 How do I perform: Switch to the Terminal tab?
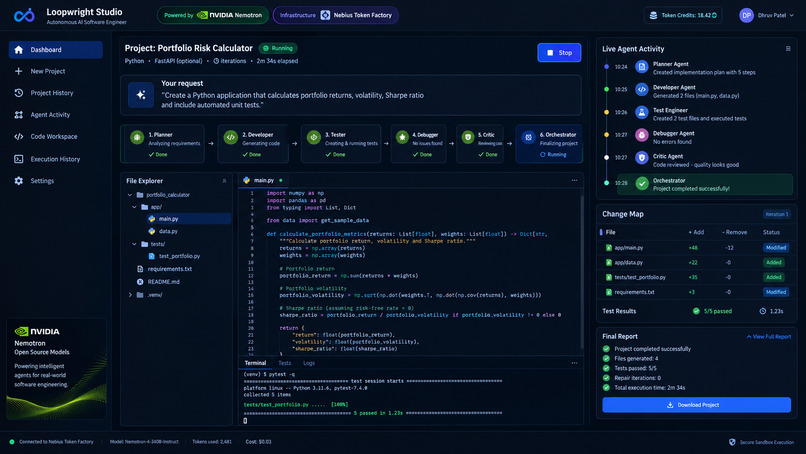pyautogui.click(x=255, y=363)
